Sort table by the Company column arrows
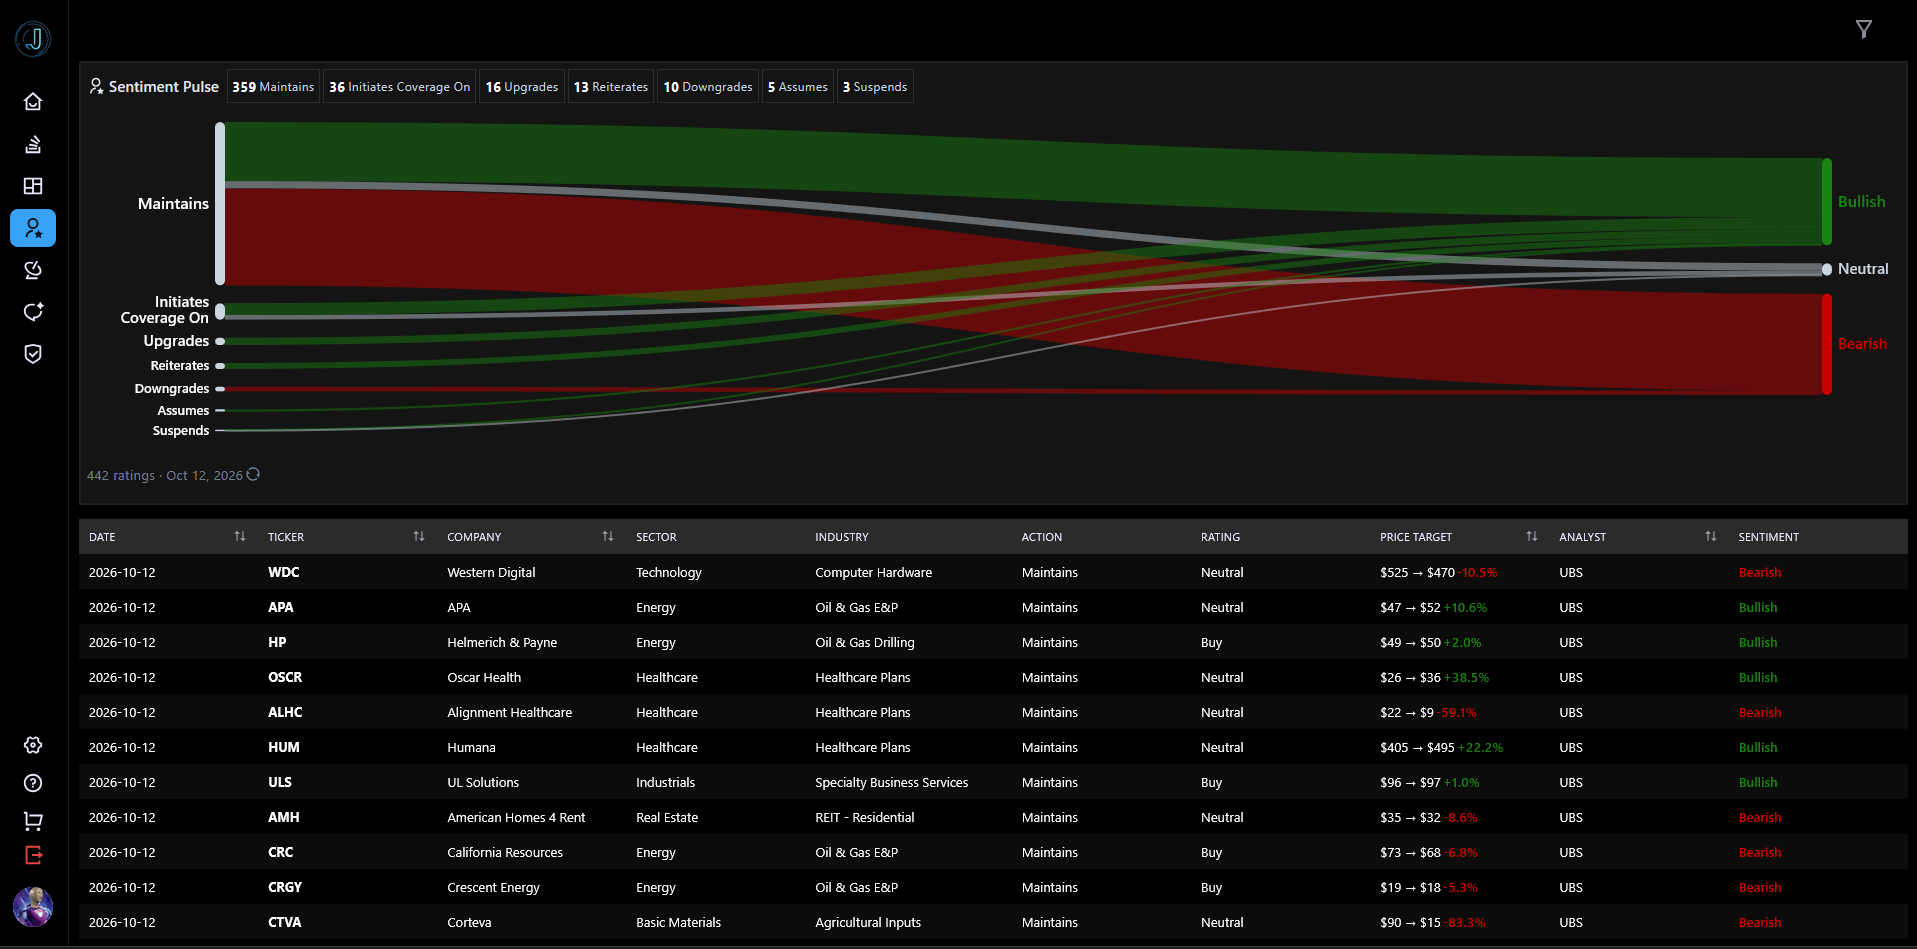The image size is (1917, 949). click(608, 537)
